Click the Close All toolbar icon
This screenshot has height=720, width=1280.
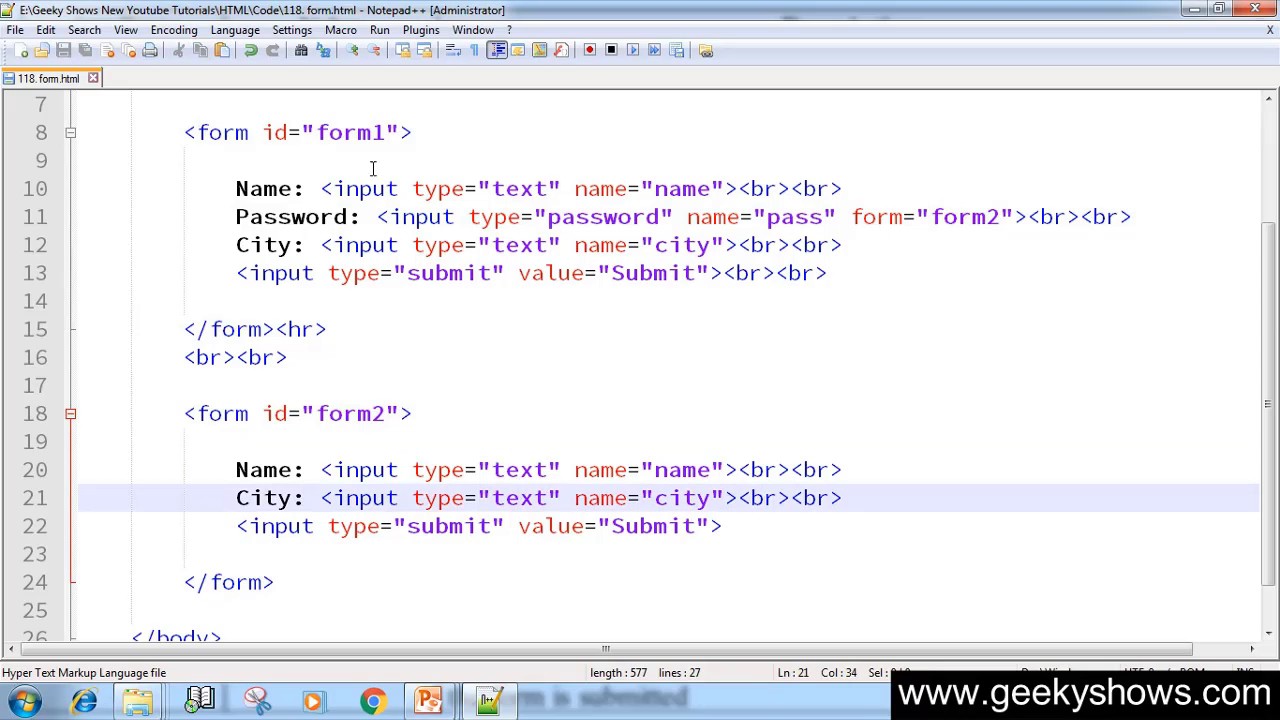click(x=128, y=50)
